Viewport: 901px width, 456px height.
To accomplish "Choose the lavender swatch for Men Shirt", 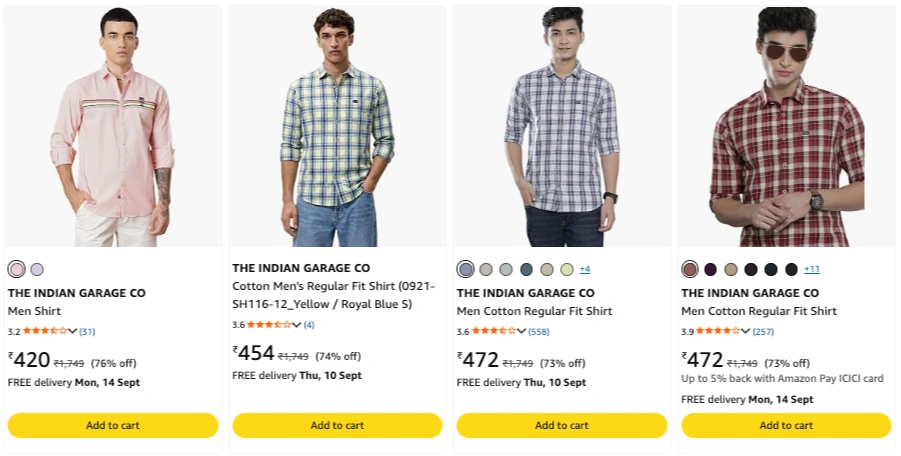I will (x=37, y=269).
